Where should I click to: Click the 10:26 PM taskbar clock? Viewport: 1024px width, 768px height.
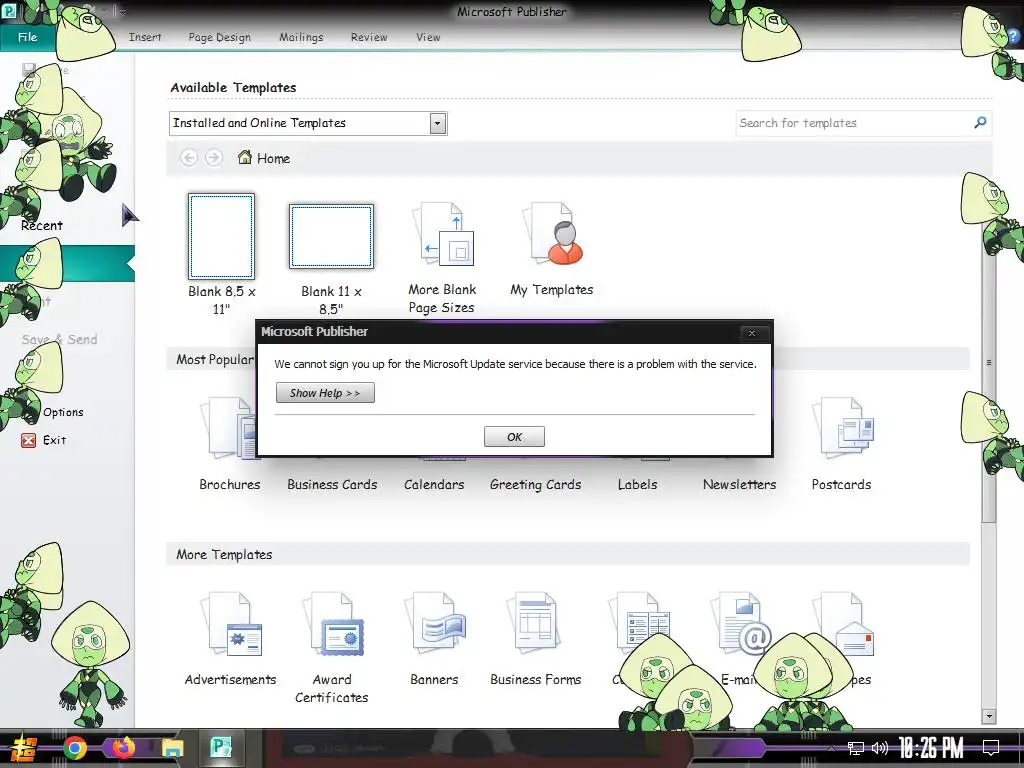931,748
